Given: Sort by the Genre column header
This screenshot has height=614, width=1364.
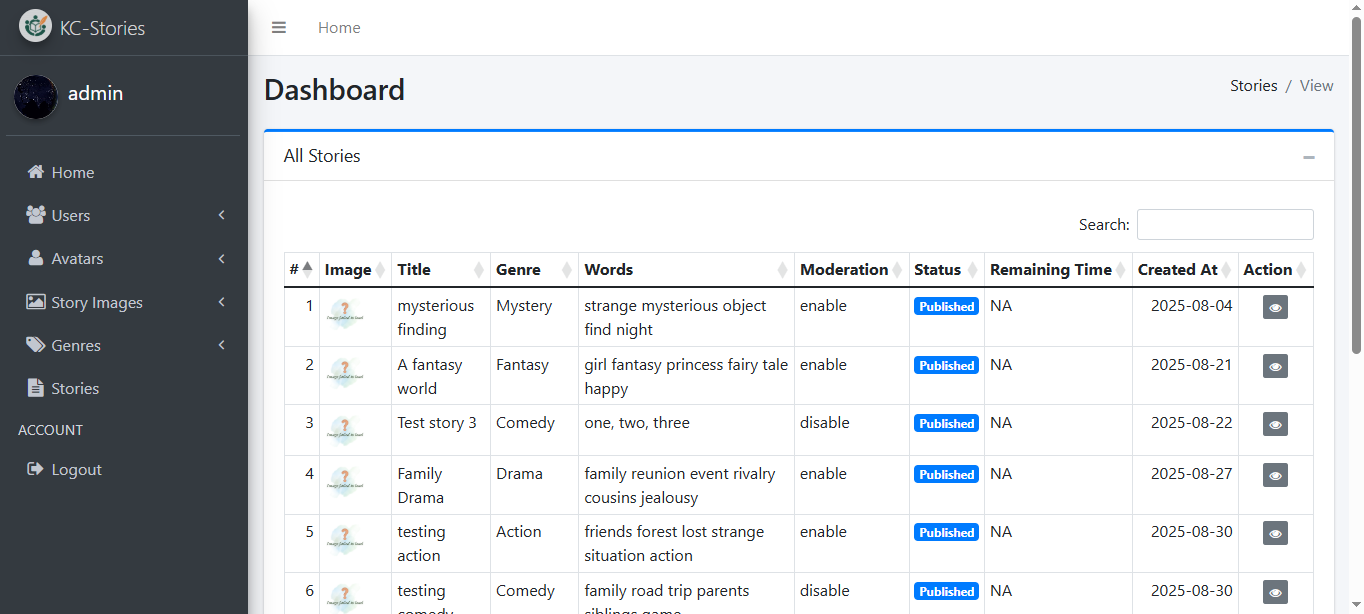Looking at the screenshot, I should 534,269.
